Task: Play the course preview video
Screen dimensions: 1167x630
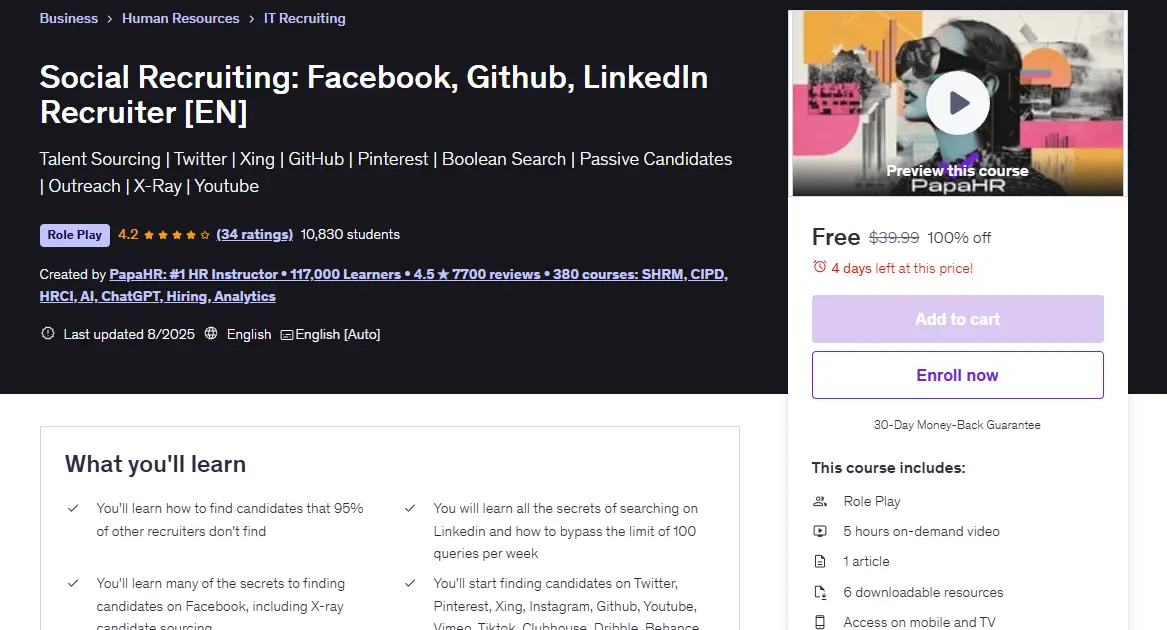Action: coord(957,103)
